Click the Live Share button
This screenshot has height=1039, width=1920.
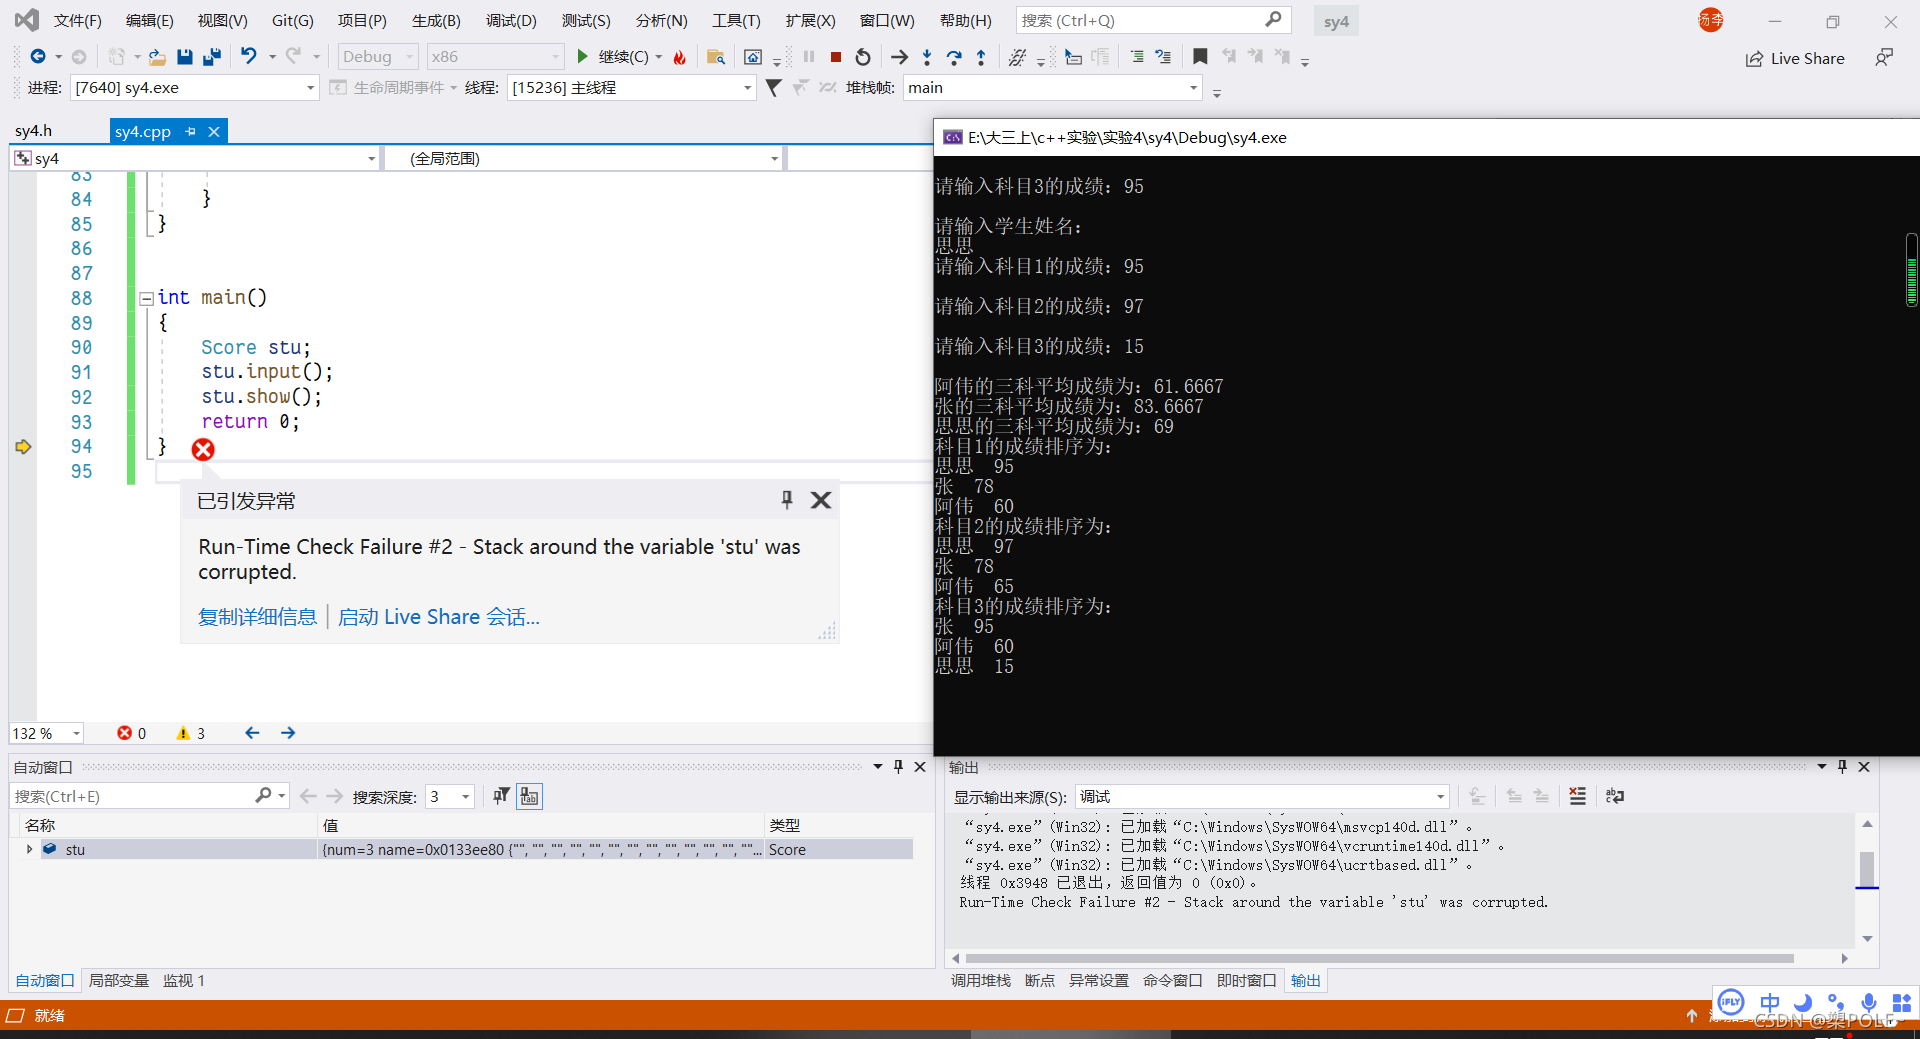(x=1795, y=58)
